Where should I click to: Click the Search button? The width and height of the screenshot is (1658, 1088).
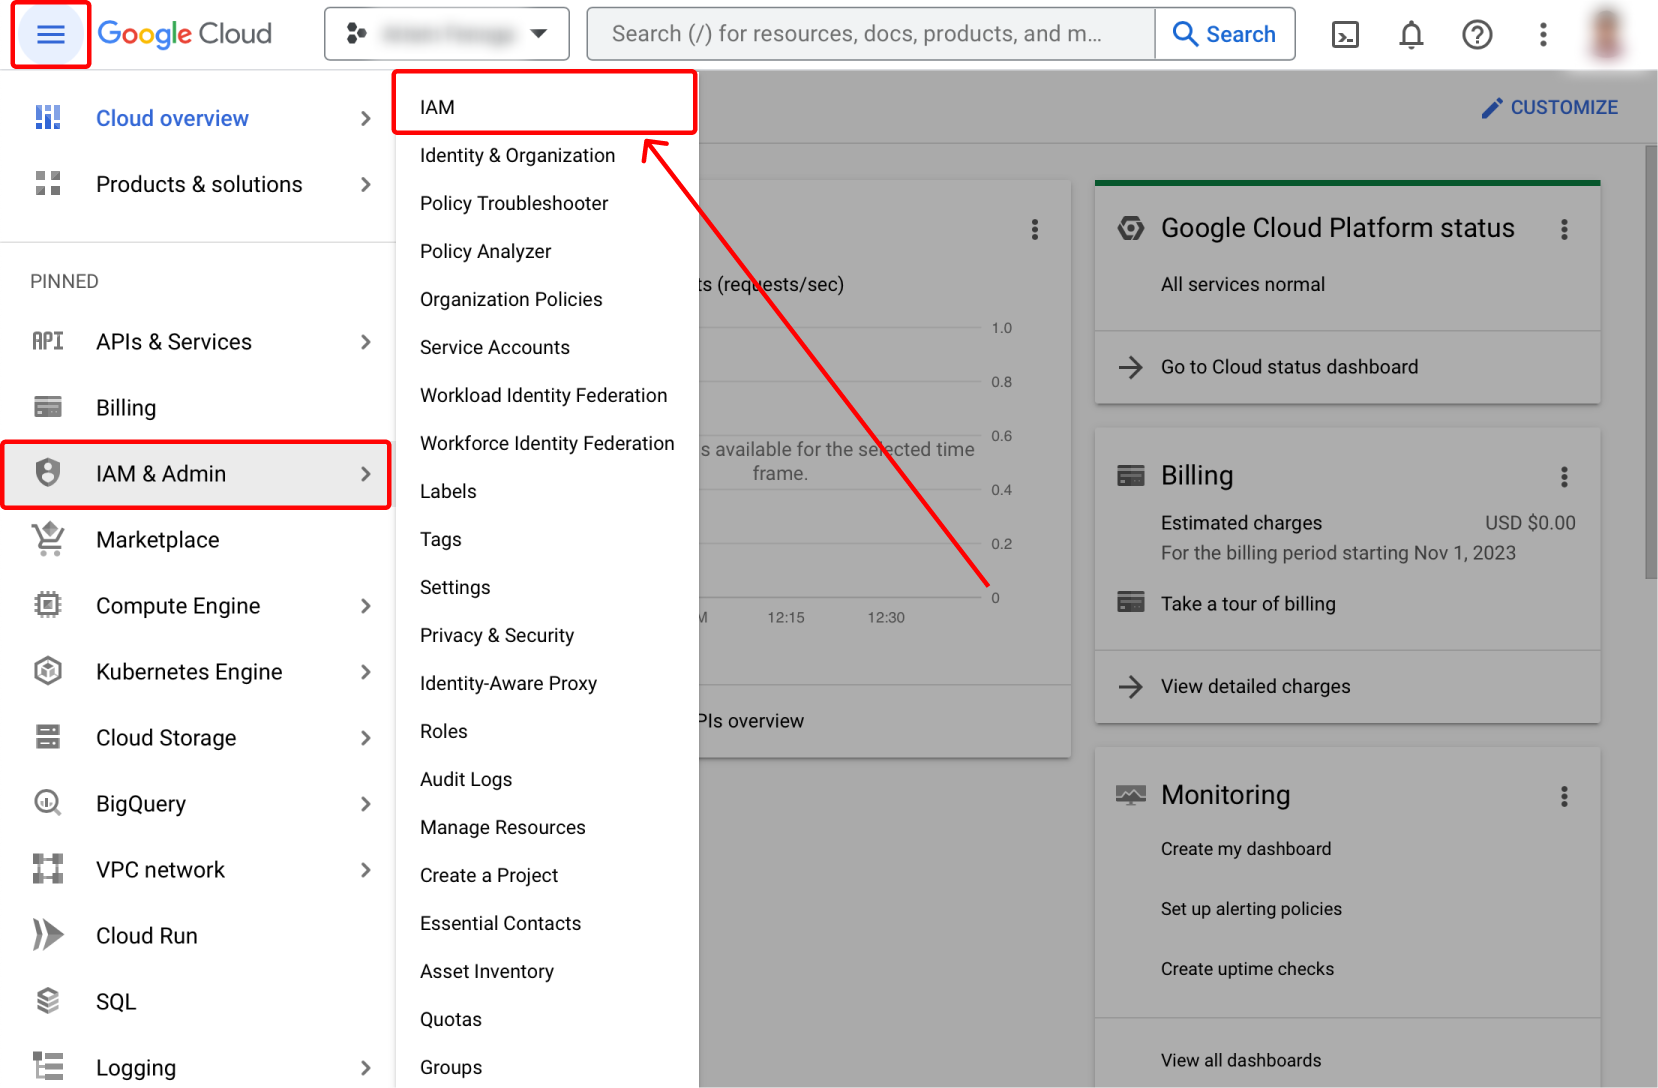click(1225, 34)
